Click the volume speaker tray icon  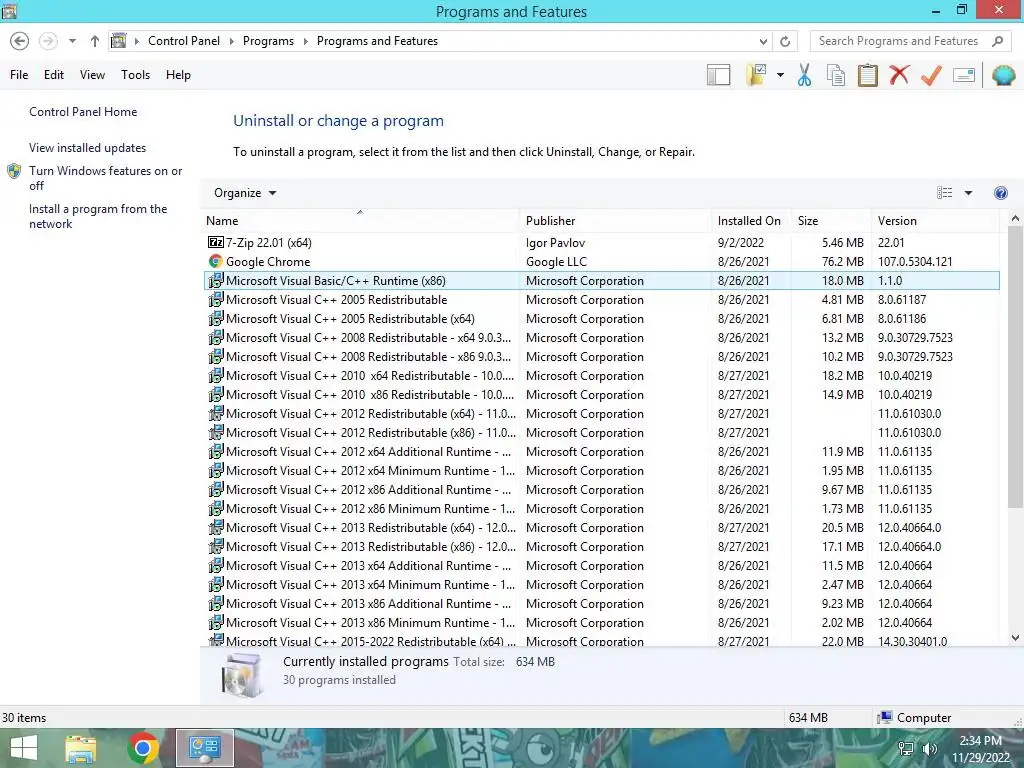[929, 749]
